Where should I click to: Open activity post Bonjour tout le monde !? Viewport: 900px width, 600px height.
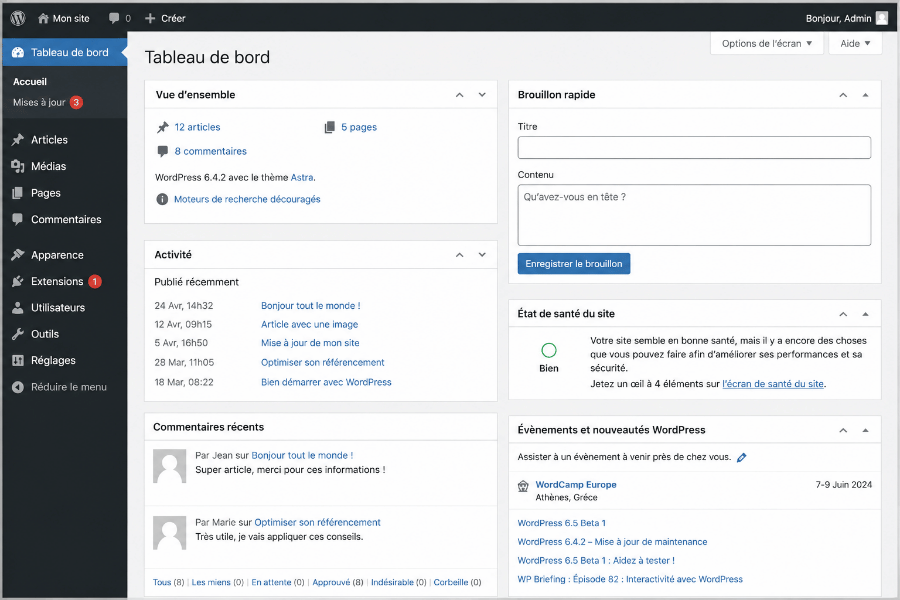coord(311,305)
